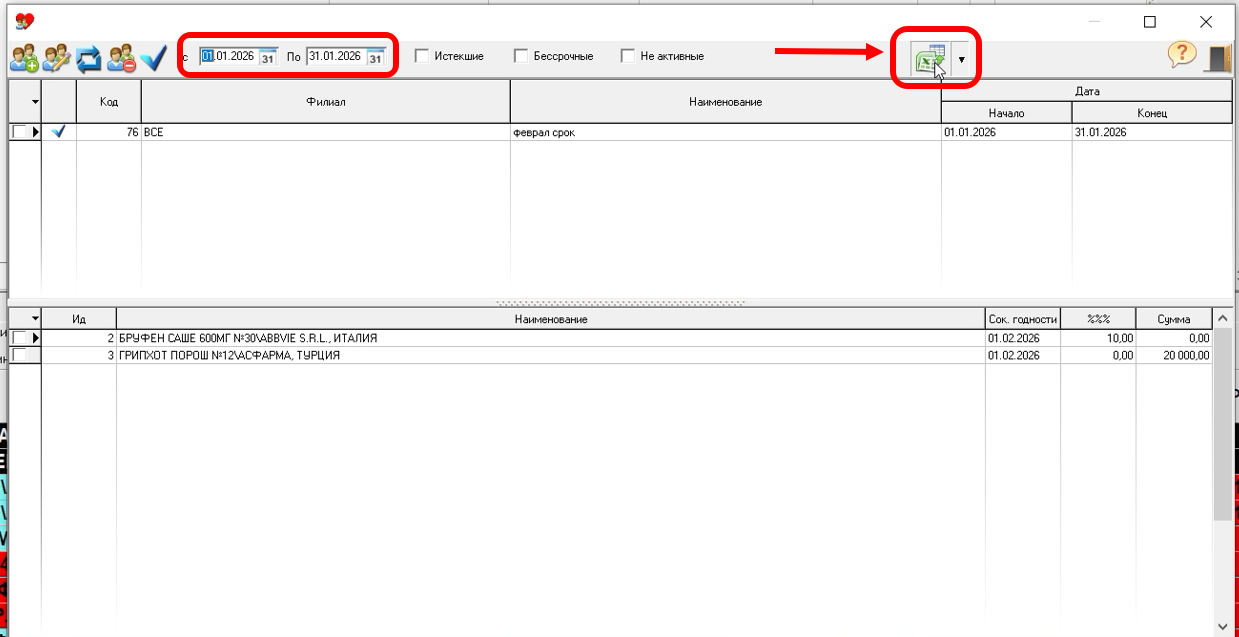Click the end date field 31.01.2026 in toolbar
Viewport: 1239px width, 637px height.
point(336,57)
